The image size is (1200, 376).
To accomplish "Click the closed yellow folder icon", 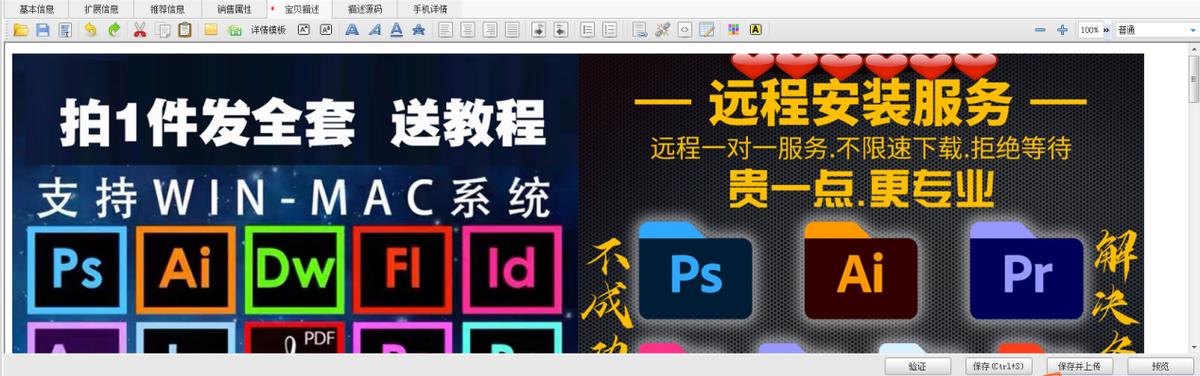I will tap(211, 30).
